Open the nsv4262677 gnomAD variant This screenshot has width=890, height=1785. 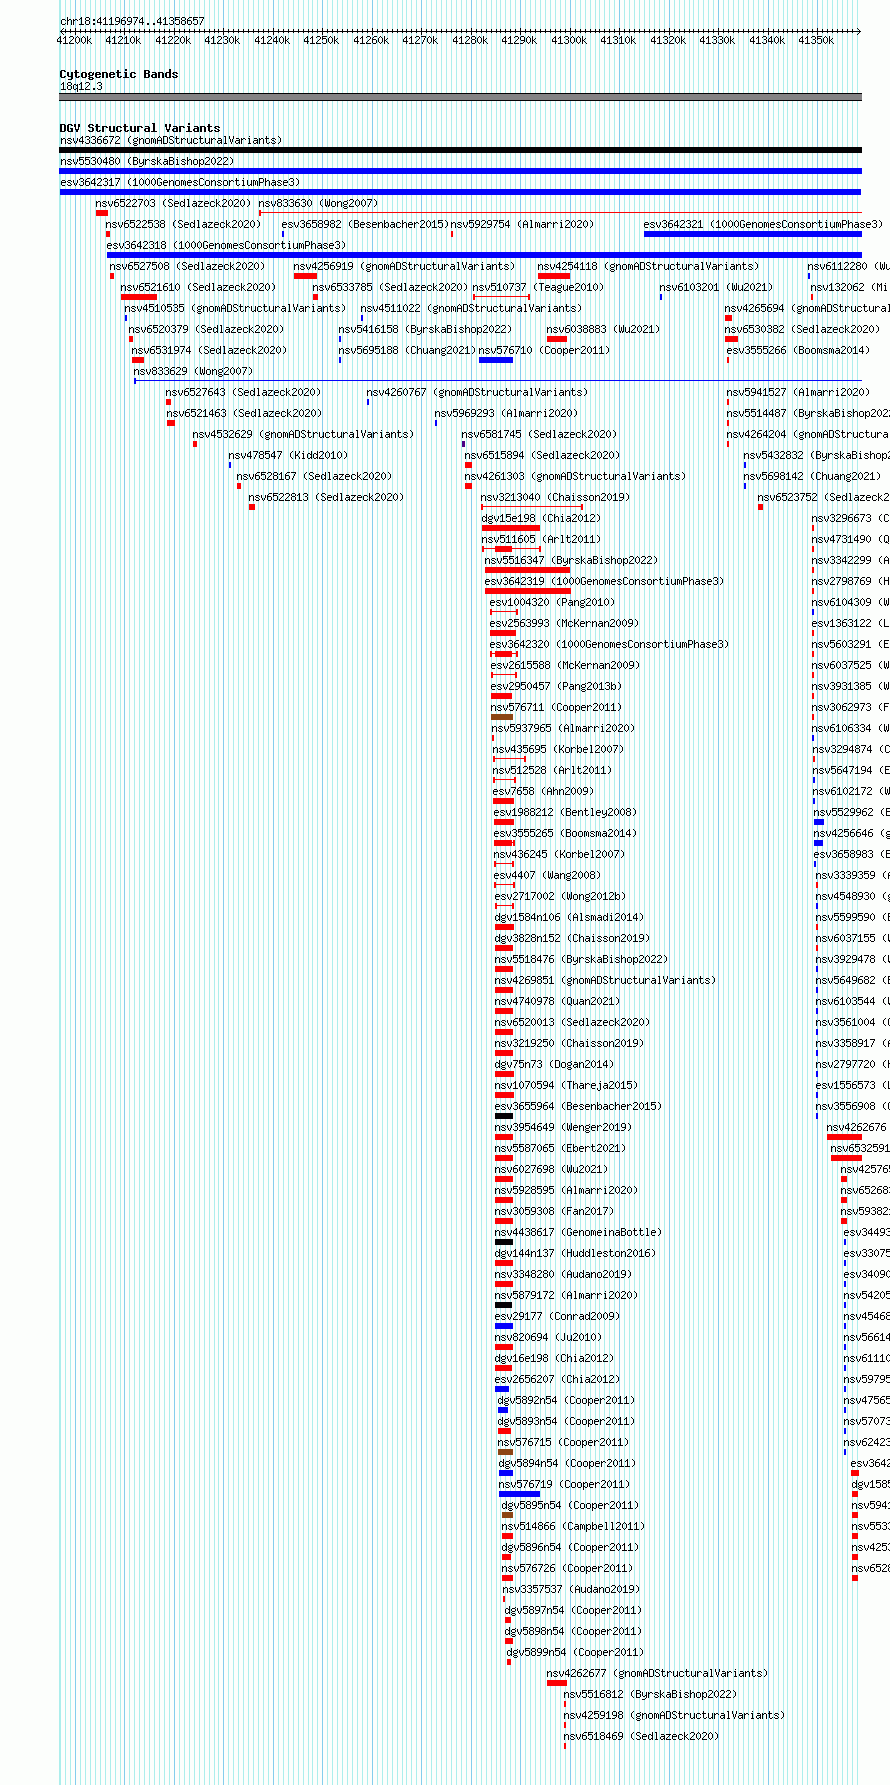657,1673
